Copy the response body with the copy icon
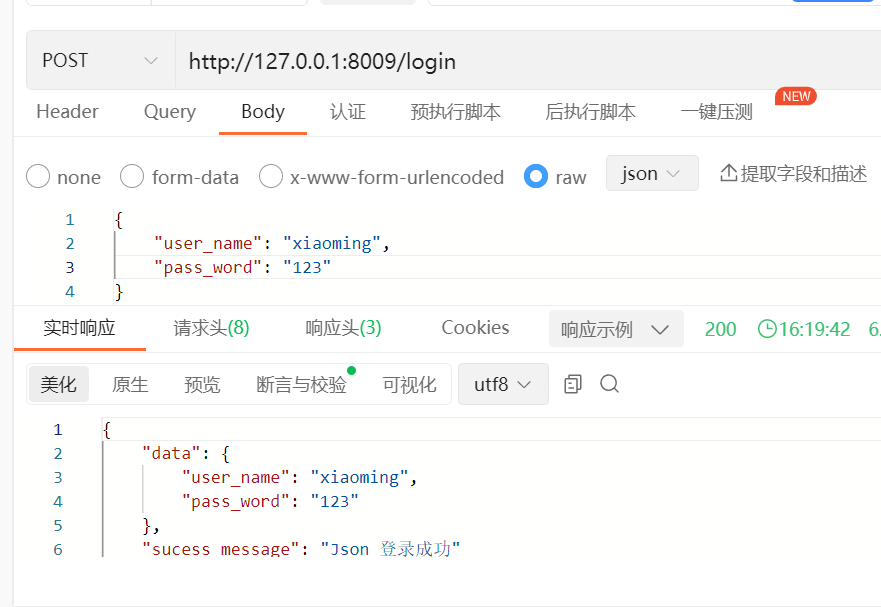Screen dimensions: 881x607 pyautogui.click(x=573, y=384)
